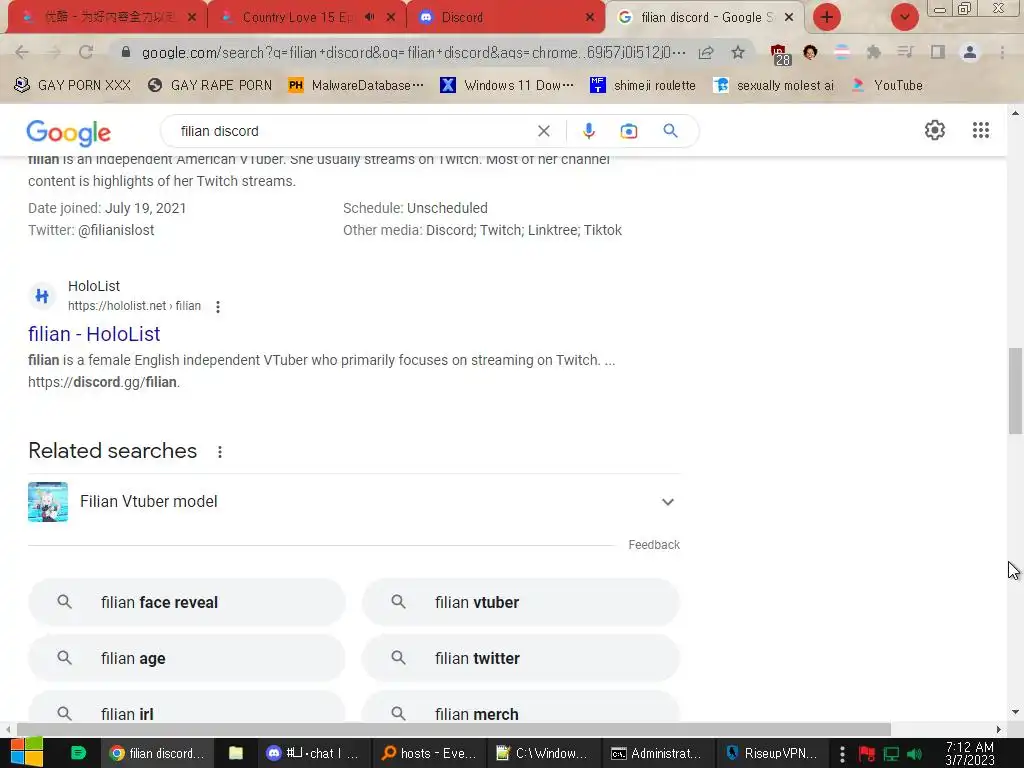This screenshot has height=768, width=1024.
Task: Switch to Administrator command prompt in taskbar
Action: click(x=658, y=753)
